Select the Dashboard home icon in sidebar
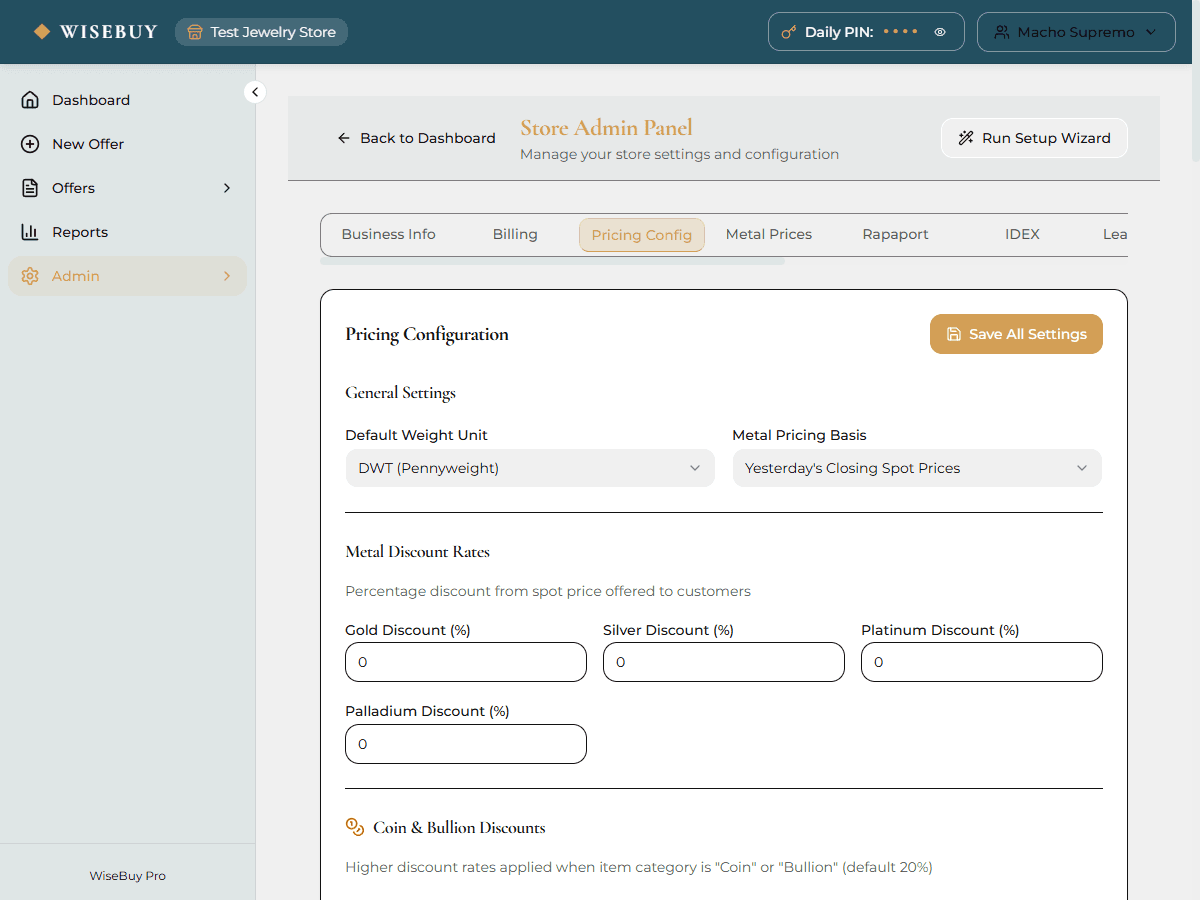Viewport: 1200px width, 900px height. tap(30, 99)
